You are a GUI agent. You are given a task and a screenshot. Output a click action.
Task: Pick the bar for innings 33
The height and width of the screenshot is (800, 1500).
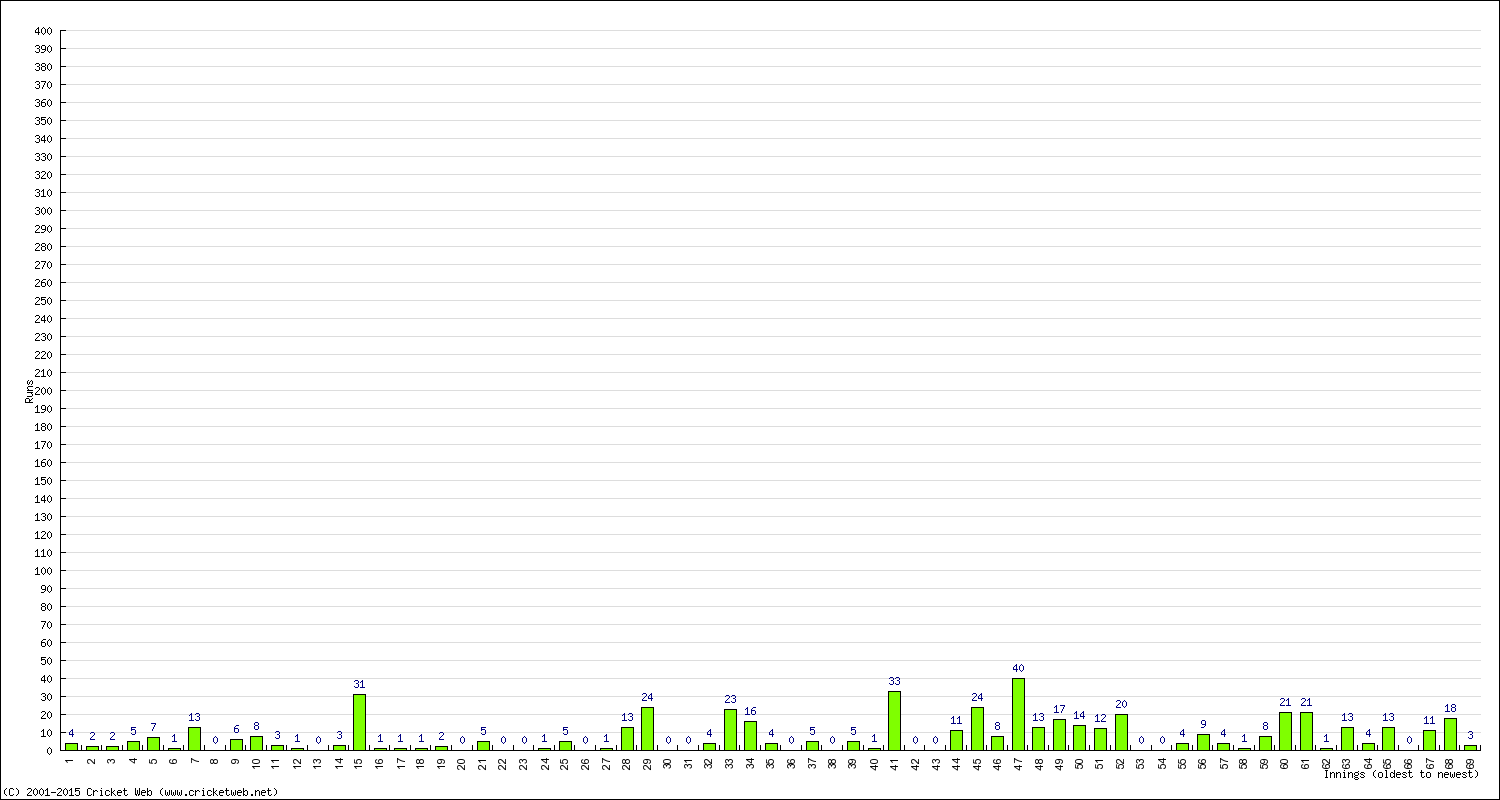point(730,730)
